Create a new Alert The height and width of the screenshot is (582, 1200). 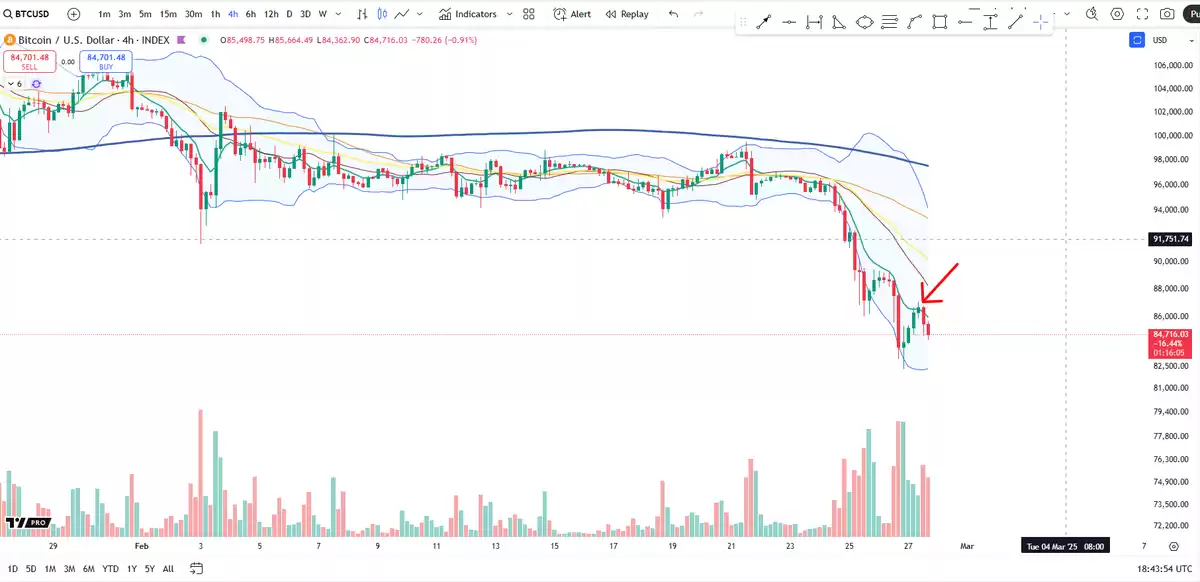572,14
